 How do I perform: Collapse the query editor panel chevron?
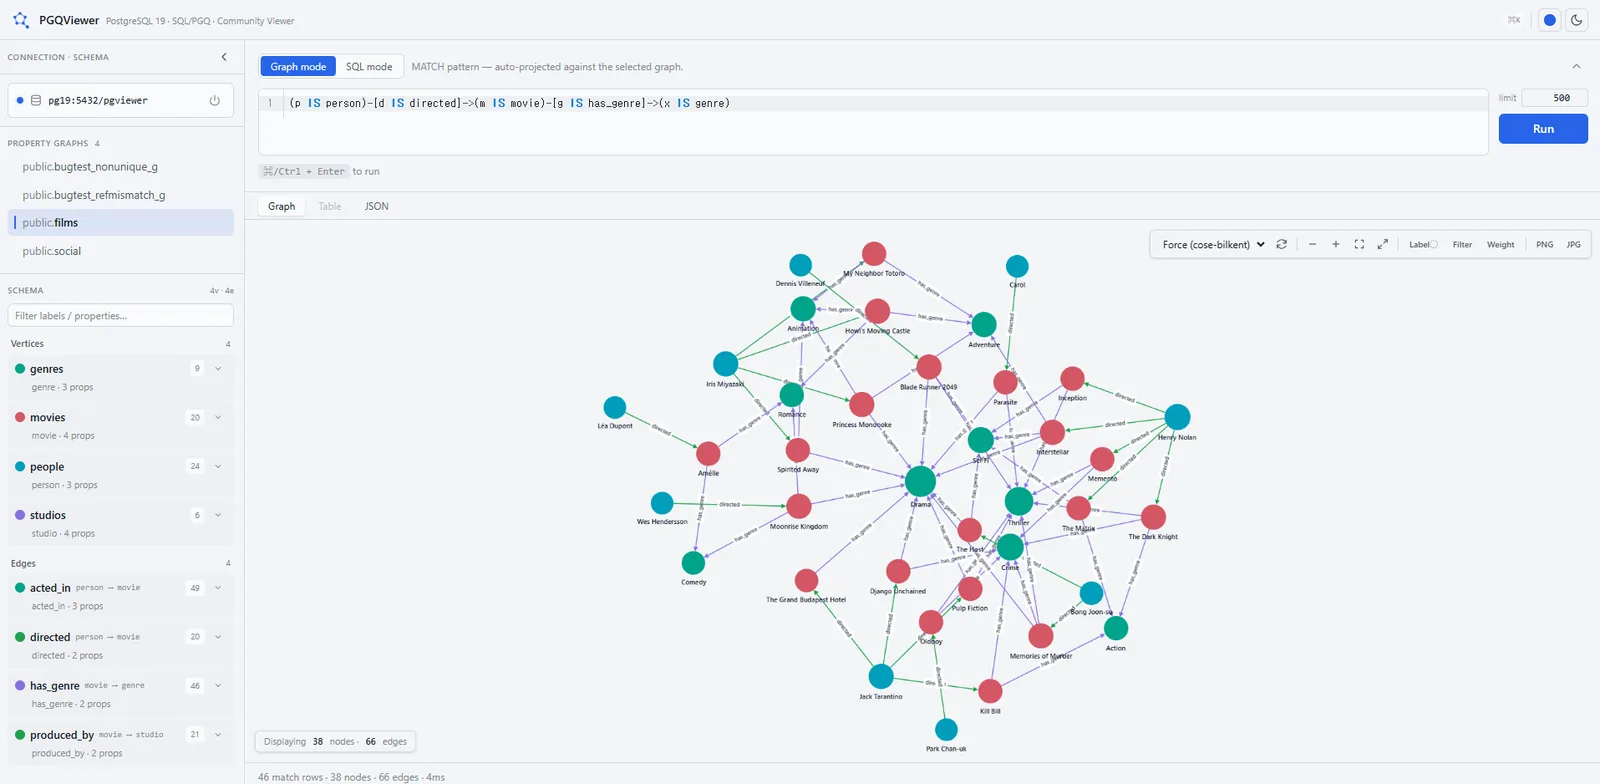1576,67
